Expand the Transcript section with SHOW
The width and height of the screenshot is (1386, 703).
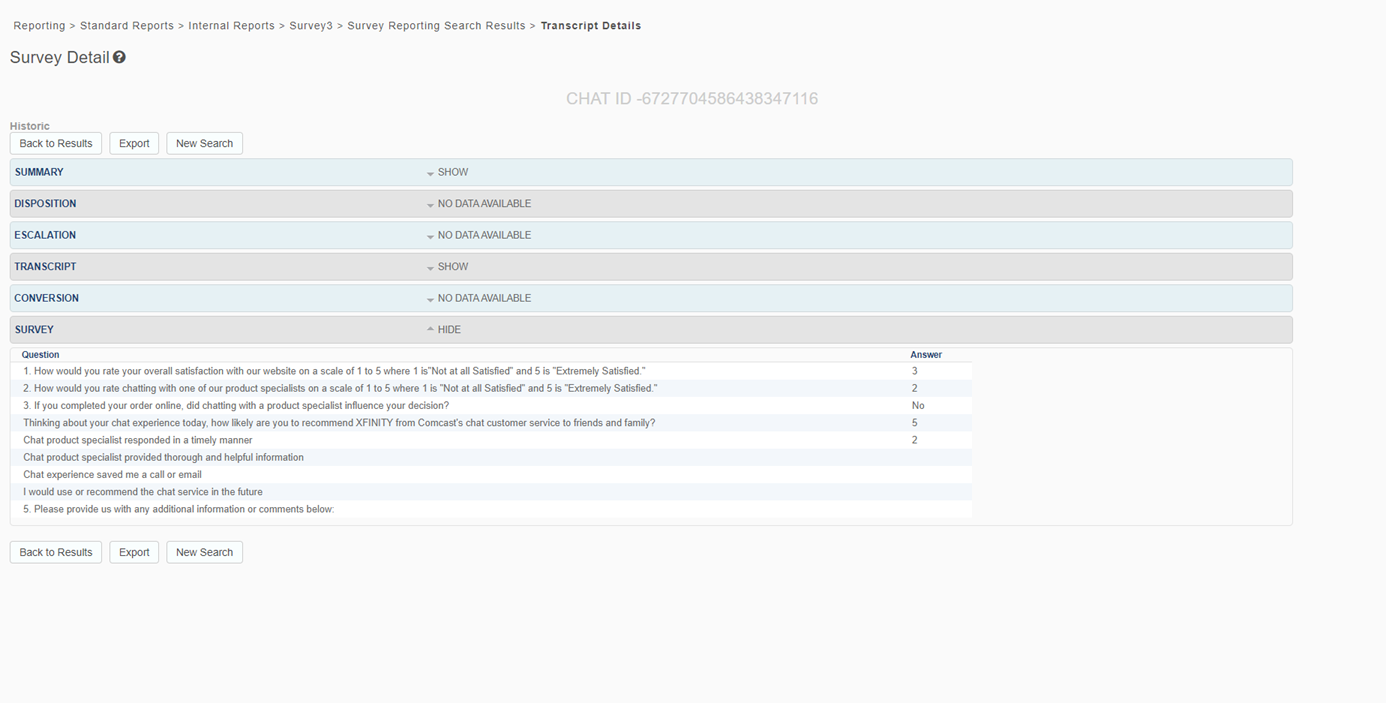pyautogui.click(x=452, y=267)
